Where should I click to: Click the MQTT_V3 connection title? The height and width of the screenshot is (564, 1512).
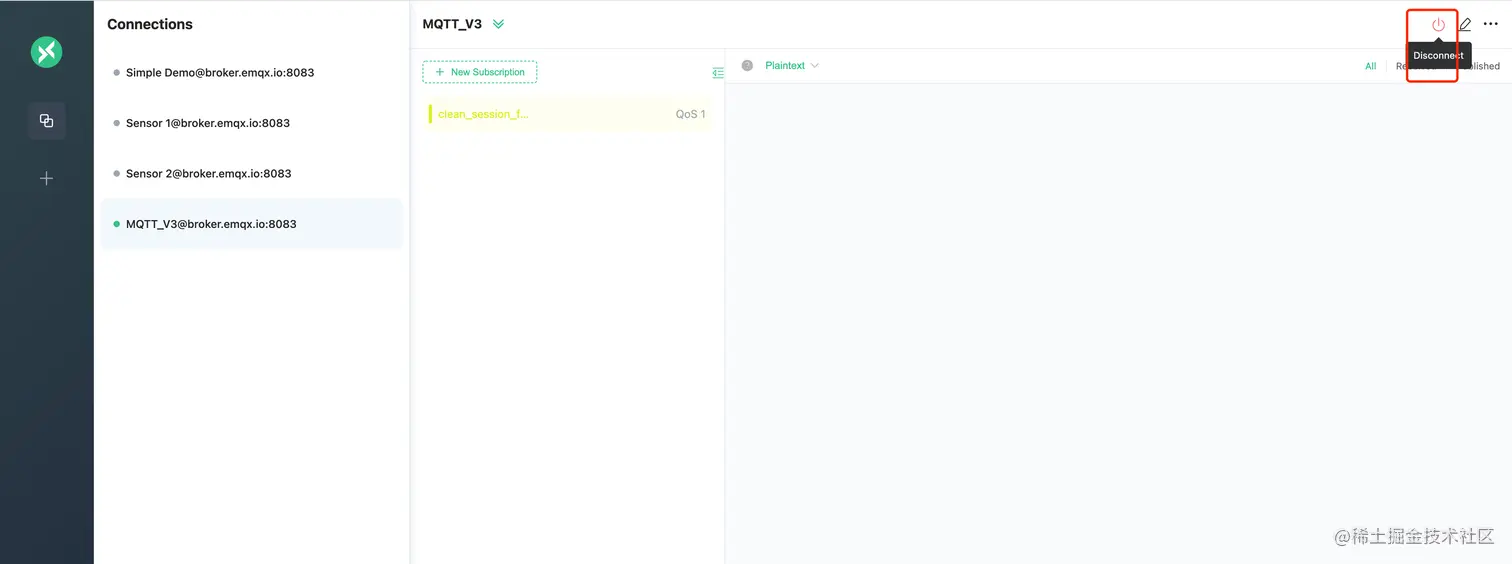point(452,24)
